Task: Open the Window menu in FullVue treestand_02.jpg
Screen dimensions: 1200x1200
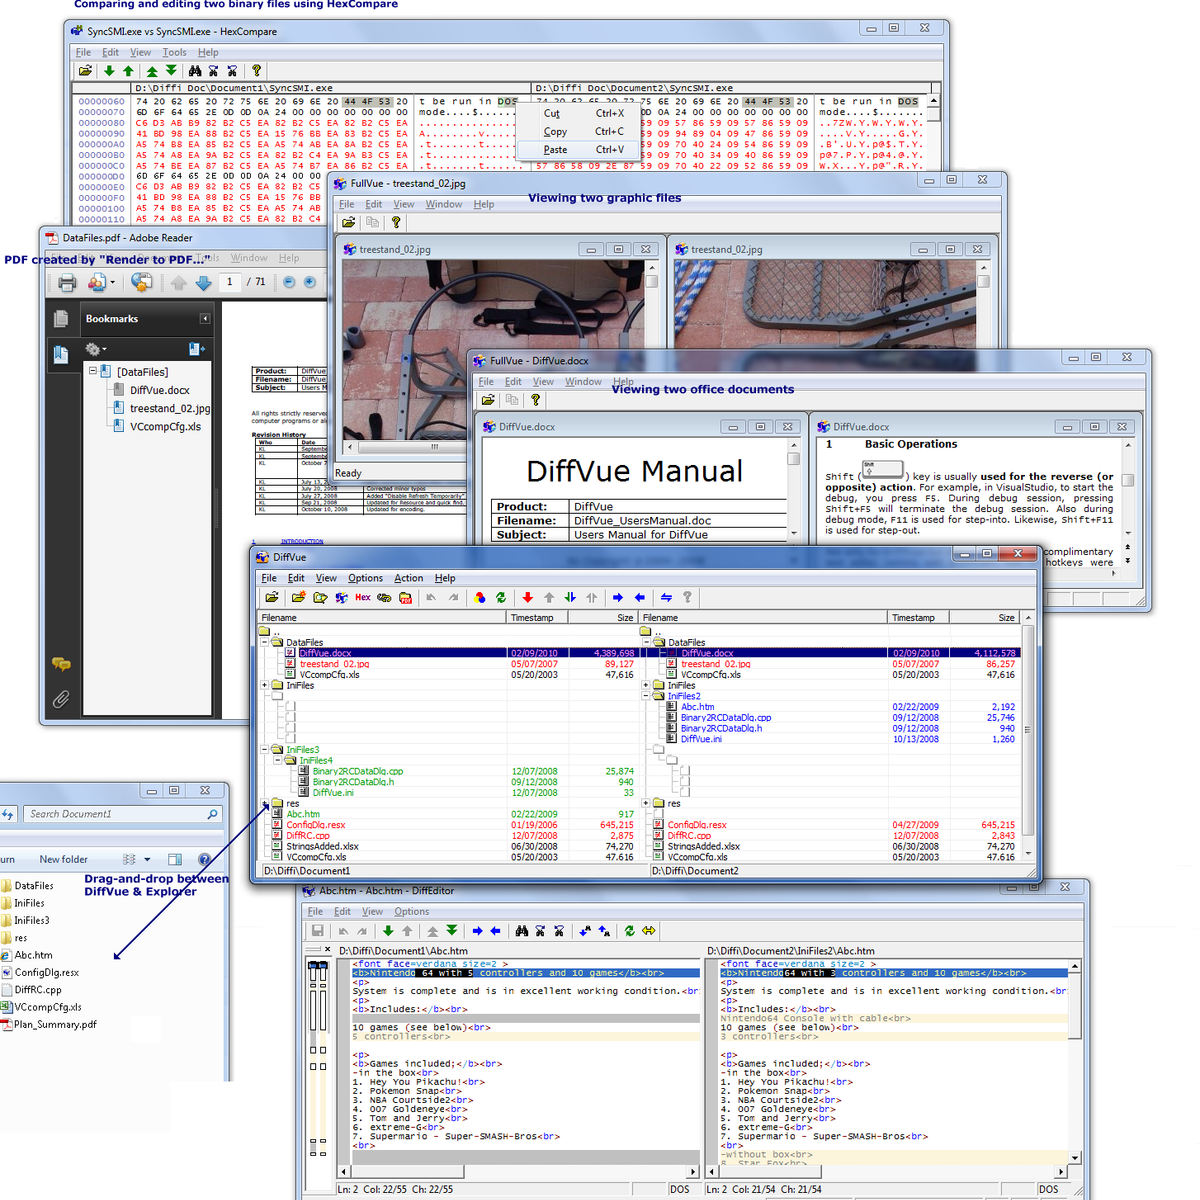Action: [x=444, y=204]
